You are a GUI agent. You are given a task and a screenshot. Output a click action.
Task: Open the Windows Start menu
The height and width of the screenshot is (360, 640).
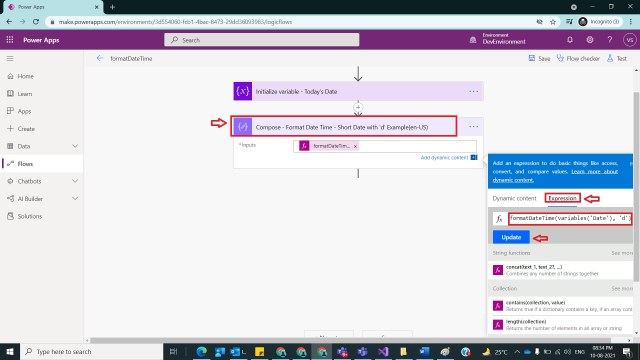tap(10, 351)
